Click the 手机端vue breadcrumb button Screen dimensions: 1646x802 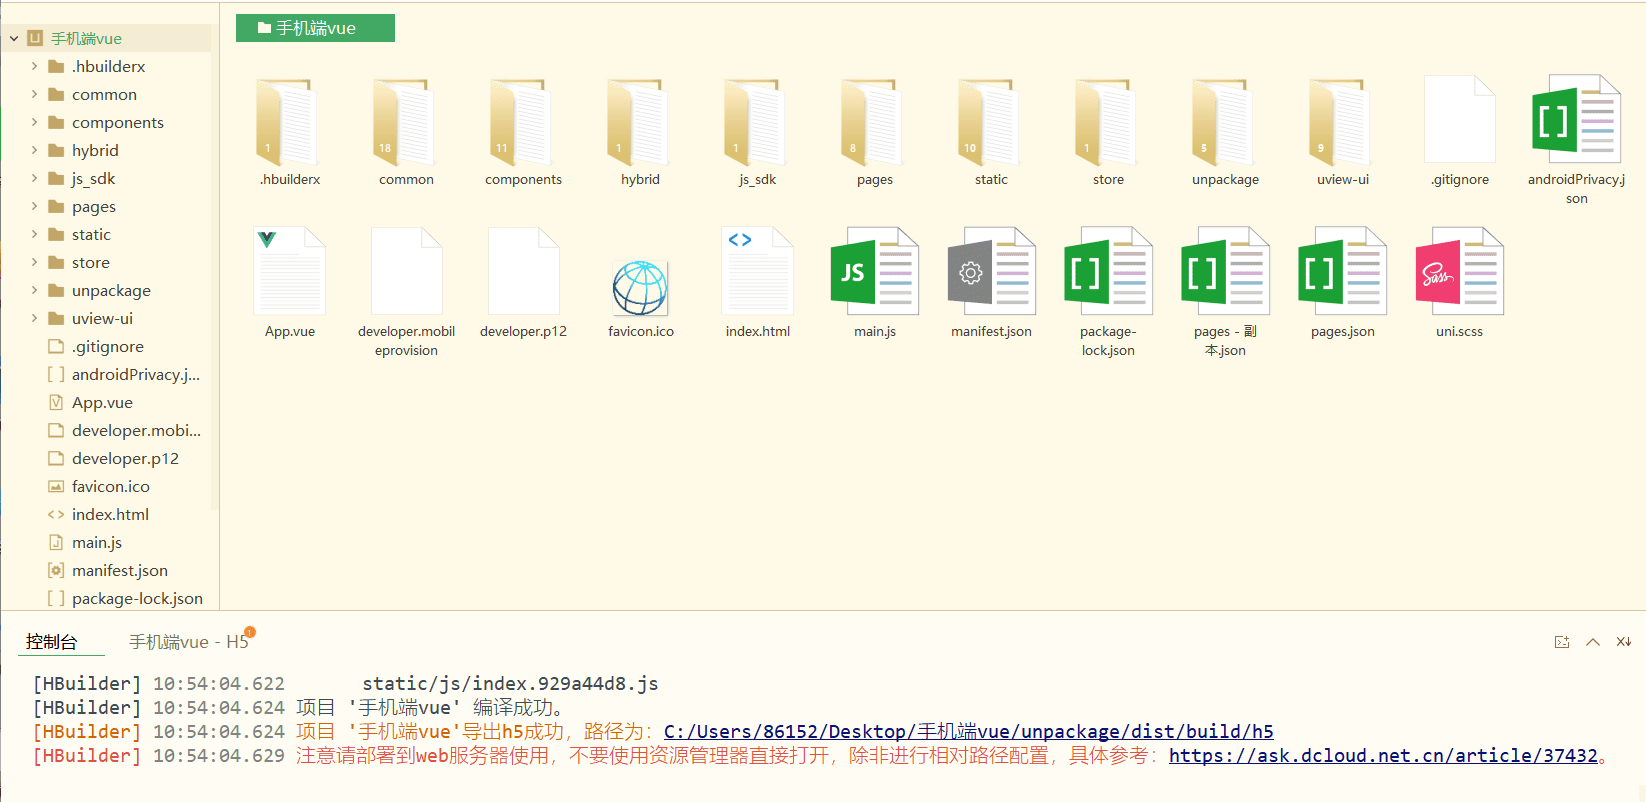click(x=315, y=28)
